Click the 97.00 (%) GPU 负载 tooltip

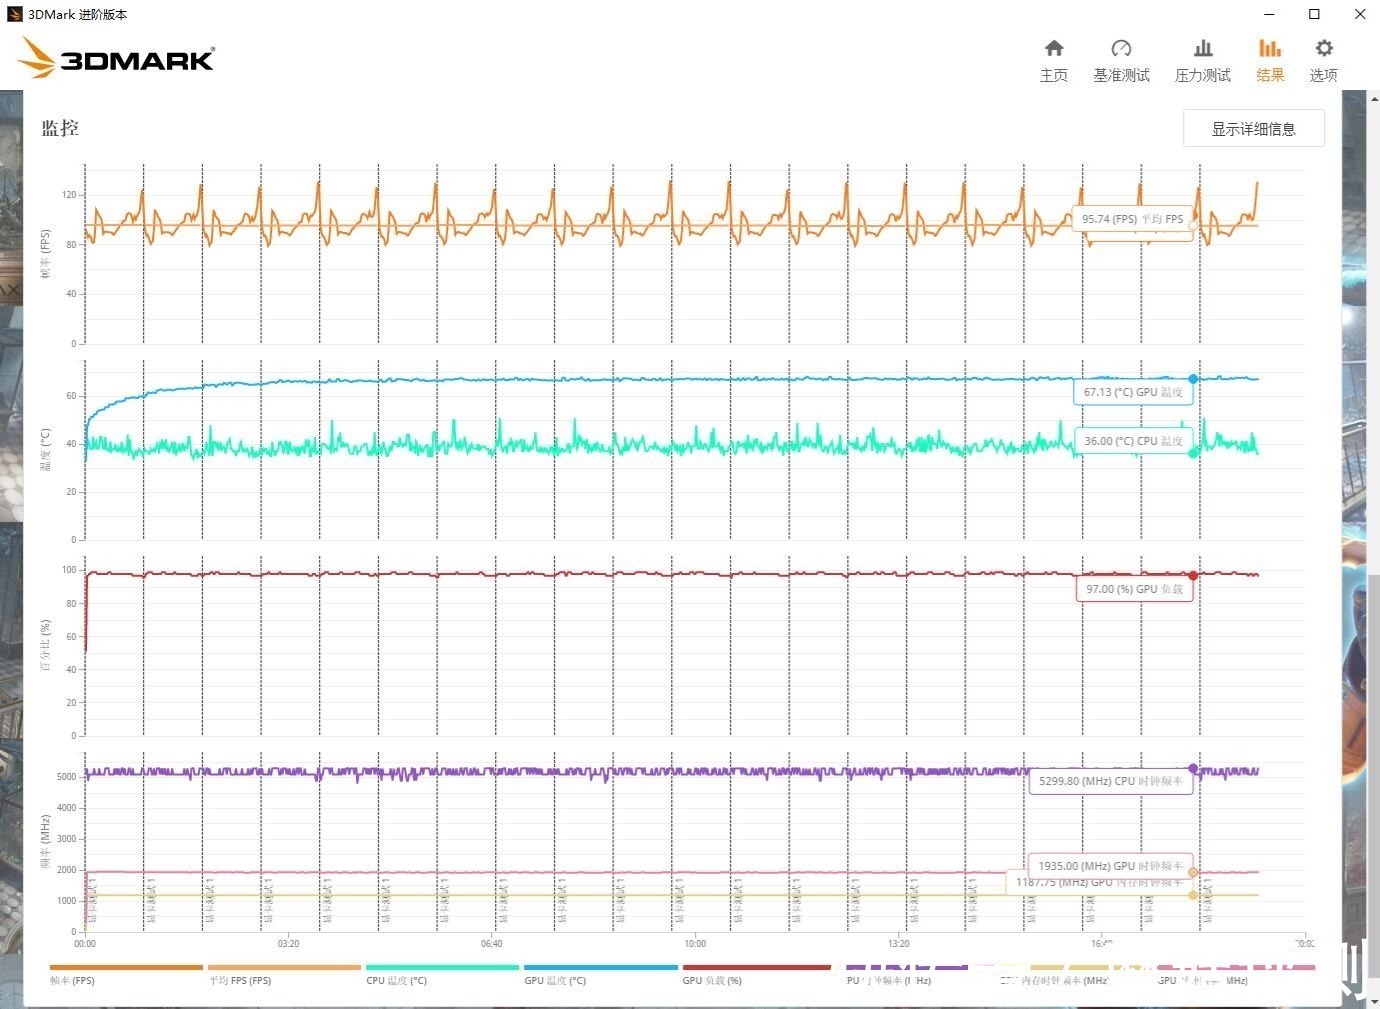pyautogui.click(x=1134, y=589)
